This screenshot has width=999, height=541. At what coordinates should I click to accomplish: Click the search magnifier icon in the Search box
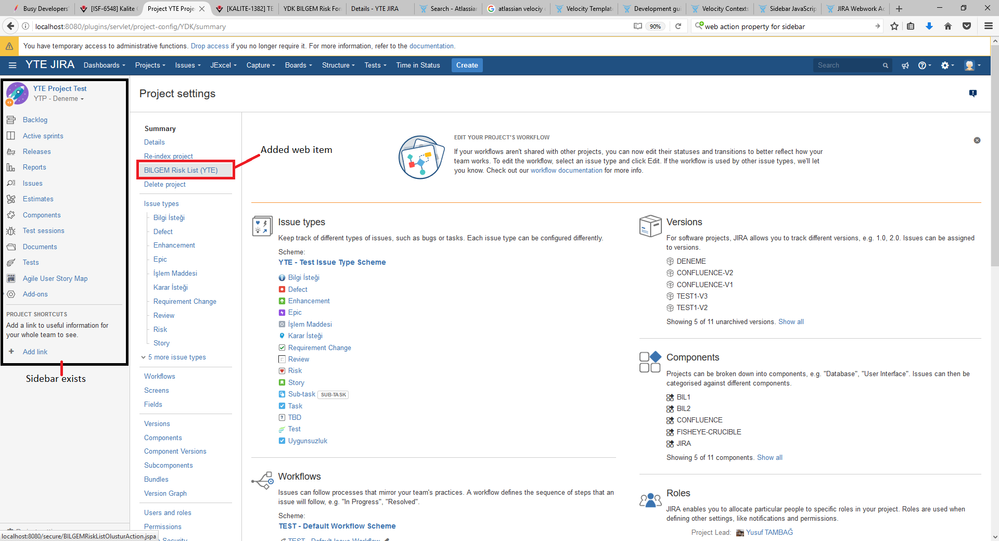pyautogui.click(x=885, y=66)
